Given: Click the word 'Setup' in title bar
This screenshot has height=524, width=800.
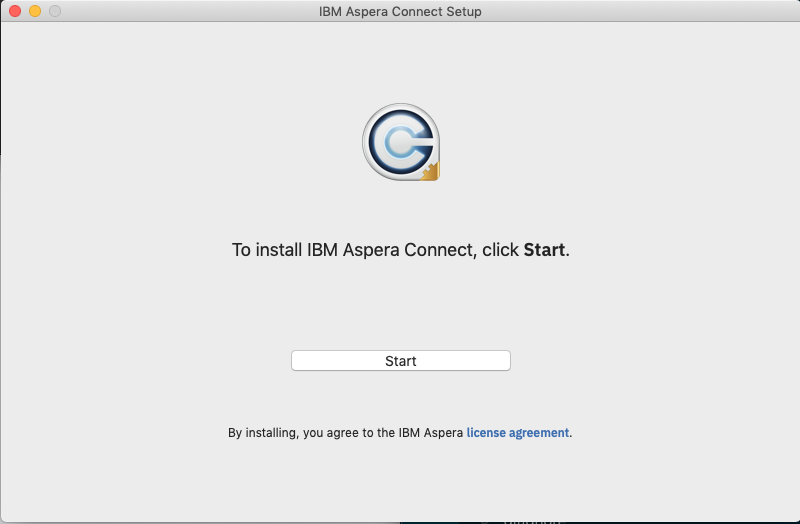Looking at the screenshot, I should pos(462,11).
